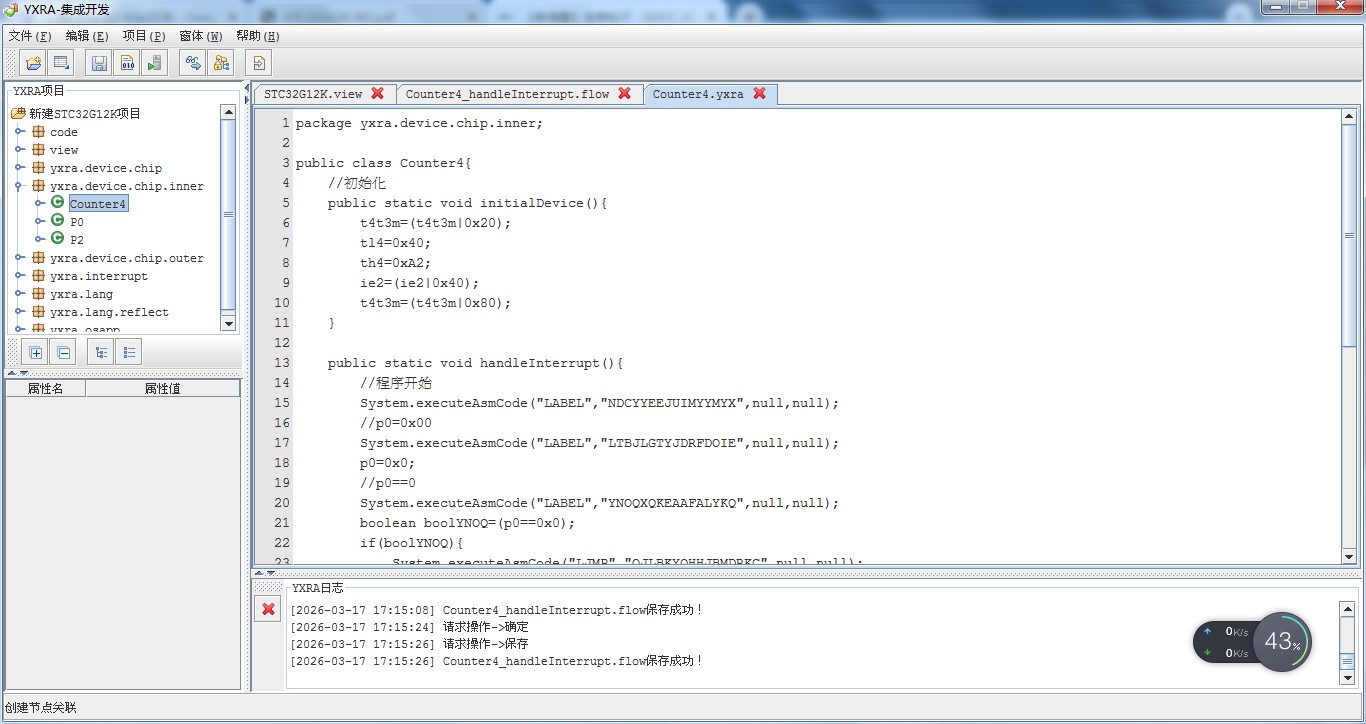Click the list-view layout icon below the tree
Viewport: 1366px width, 724px height.
(129, 352)
